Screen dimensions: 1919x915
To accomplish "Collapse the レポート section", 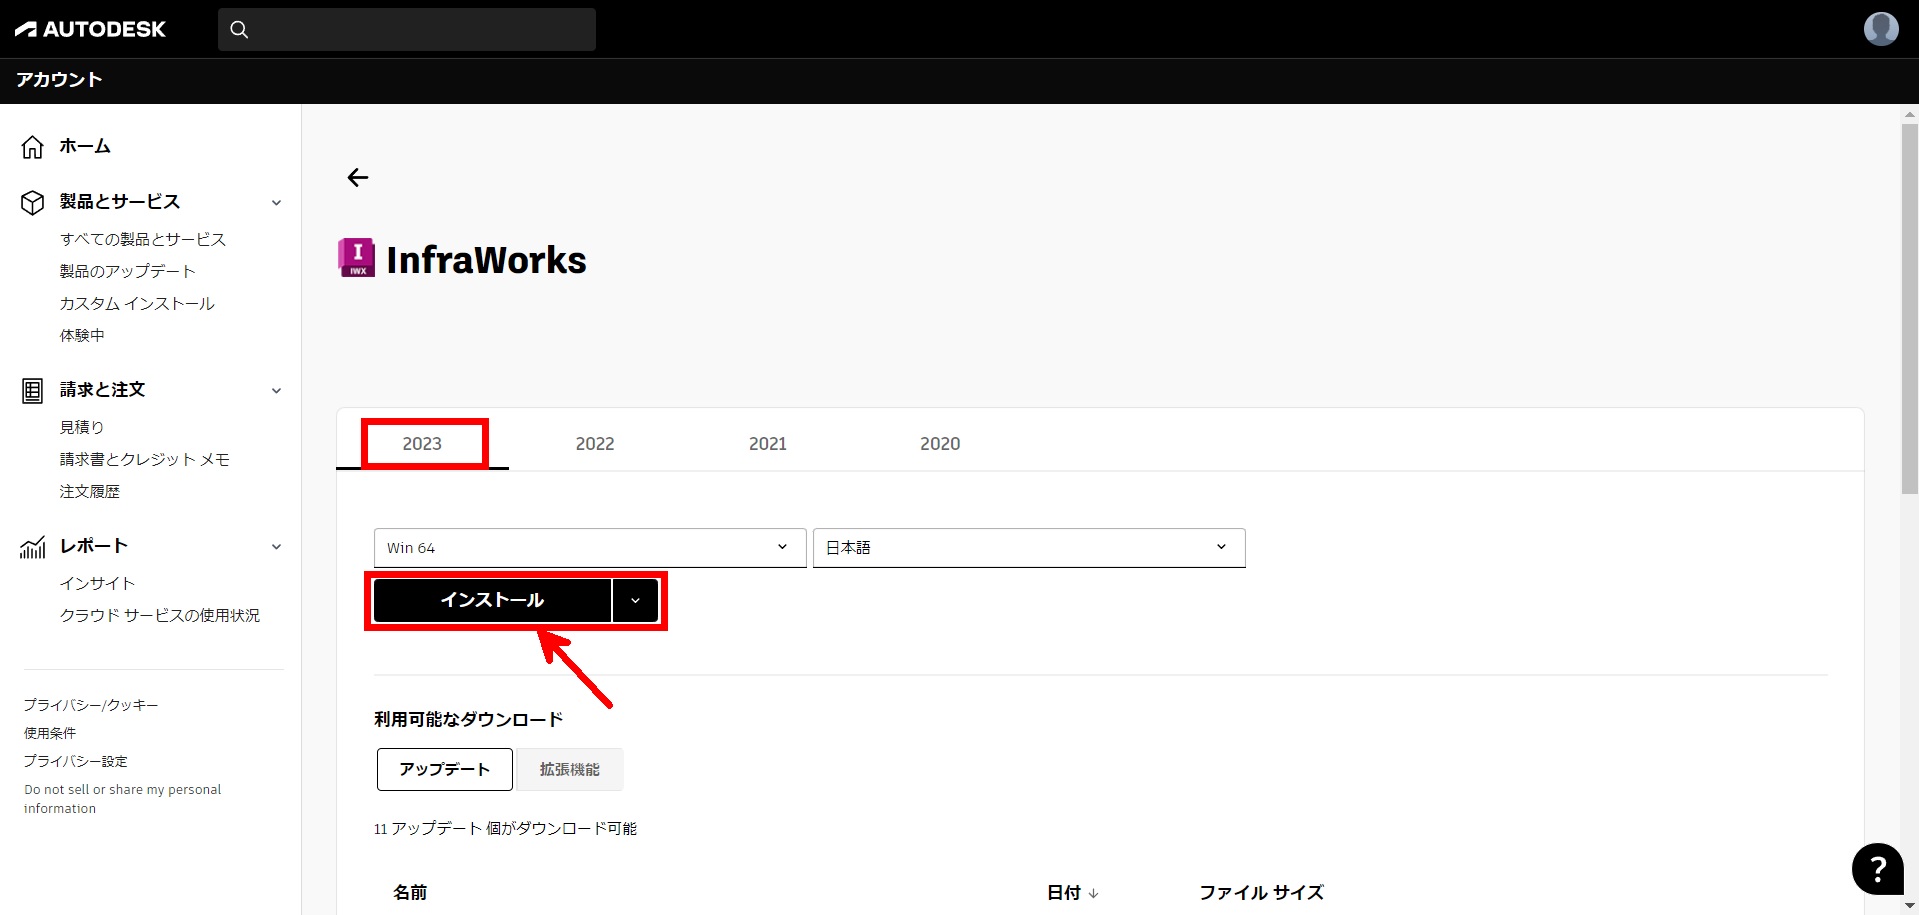I will [x=276, y=547].
